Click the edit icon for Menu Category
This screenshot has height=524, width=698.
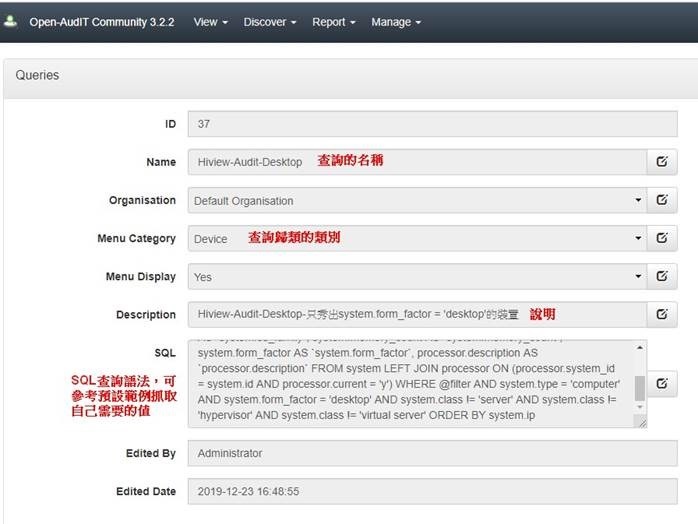pyautogui.click(x=662, y=238)
